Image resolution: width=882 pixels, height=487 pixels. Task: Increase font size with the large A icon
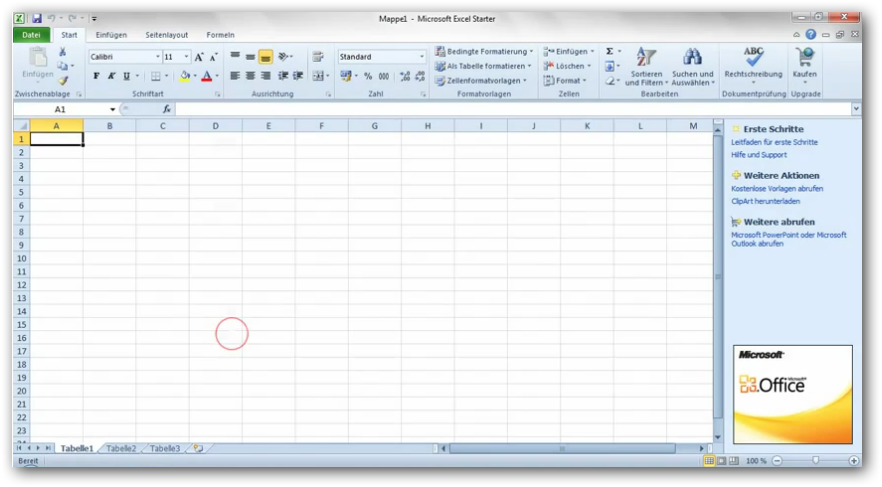click(x=199, y=57)
